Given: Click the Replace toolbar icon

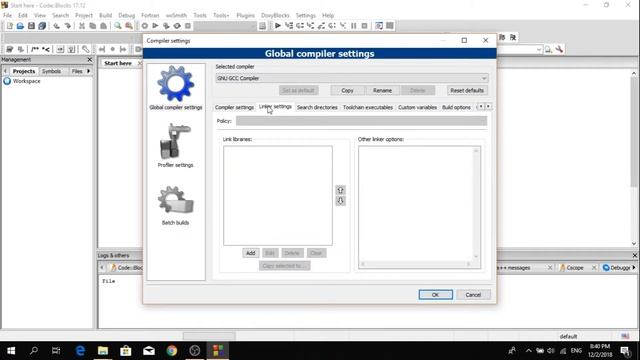Looking at the screenshot, I should pos(129,26).
